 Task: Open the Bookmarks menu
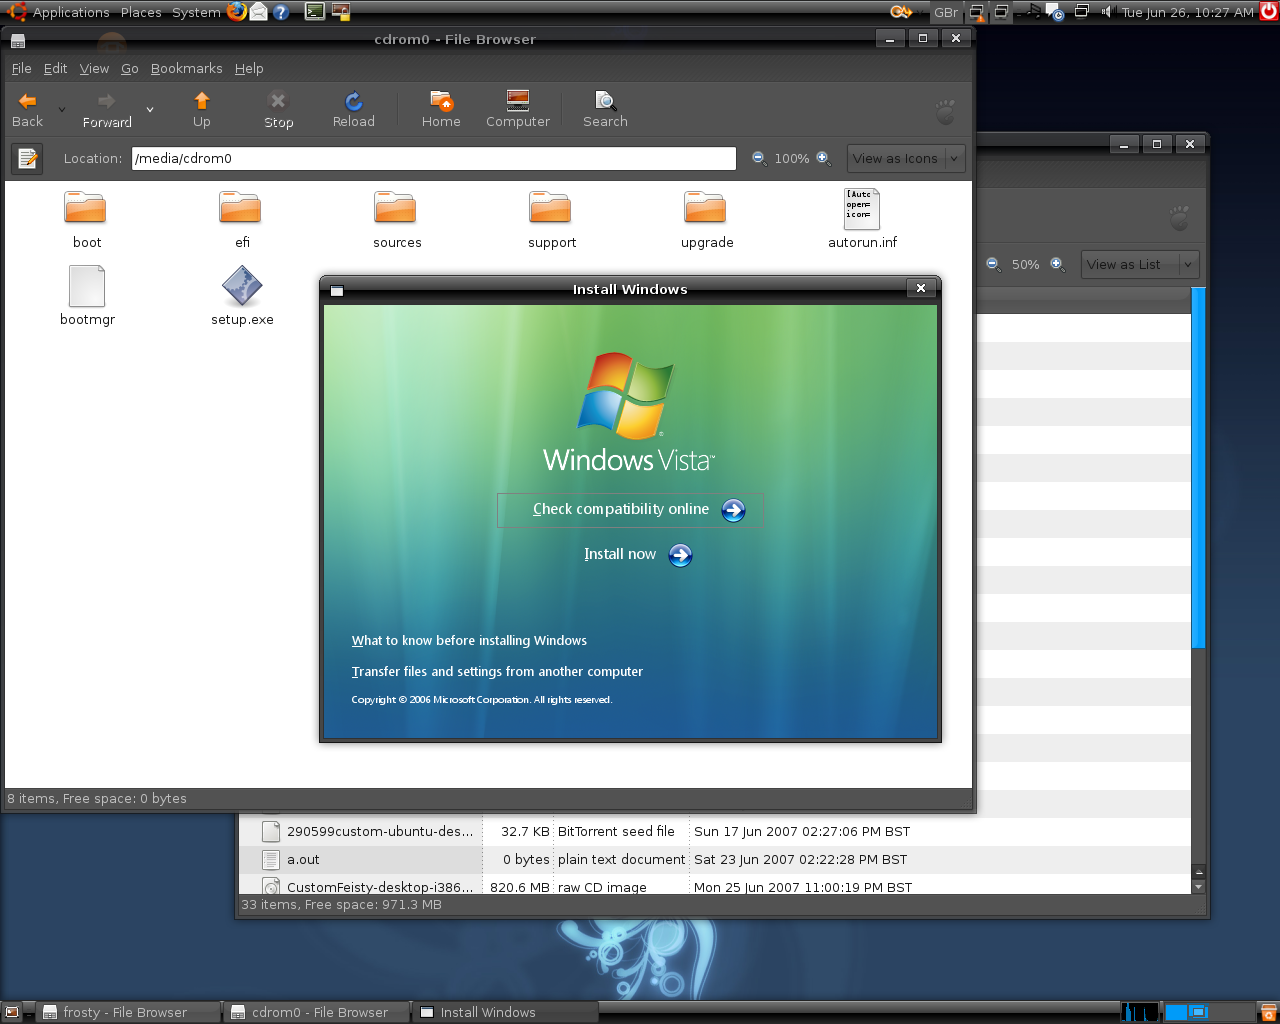point(186,69)
